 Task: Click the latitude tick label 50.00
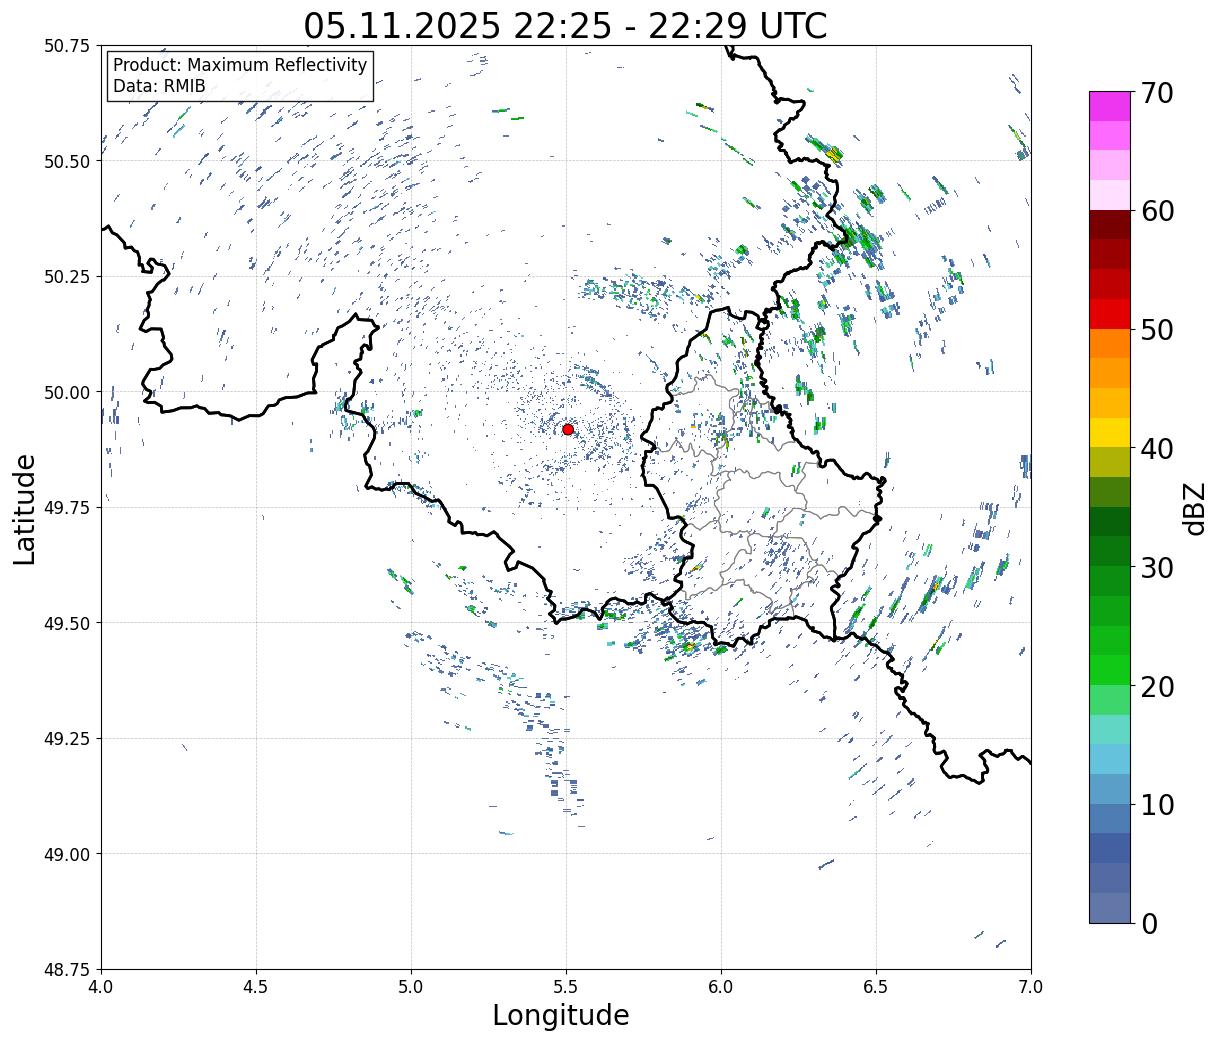point(68,392)
